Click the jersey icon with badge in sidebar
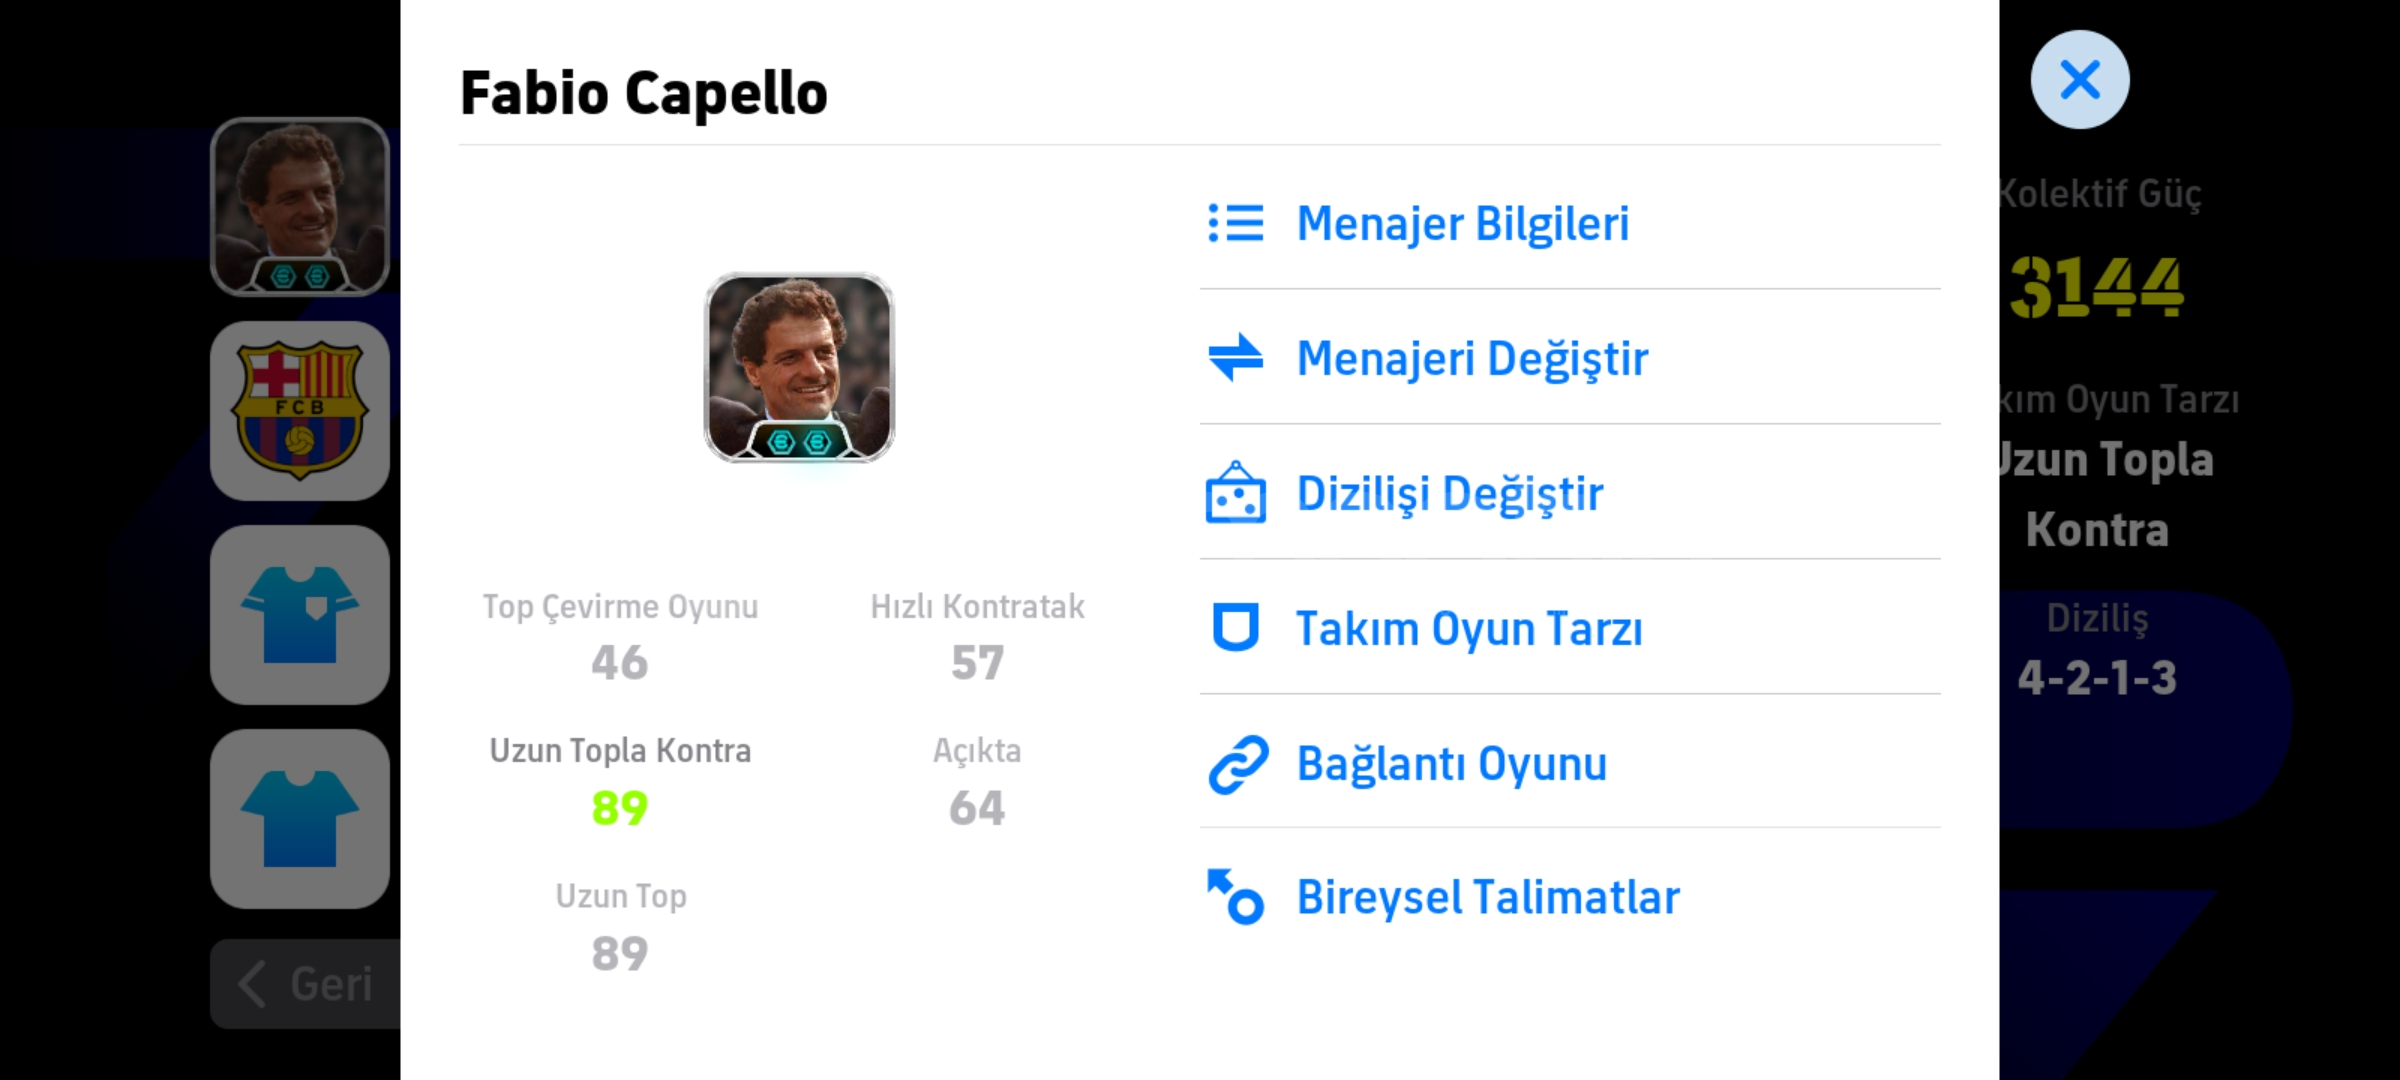This screenshot has width=2400, height=1080. [300, 615]
